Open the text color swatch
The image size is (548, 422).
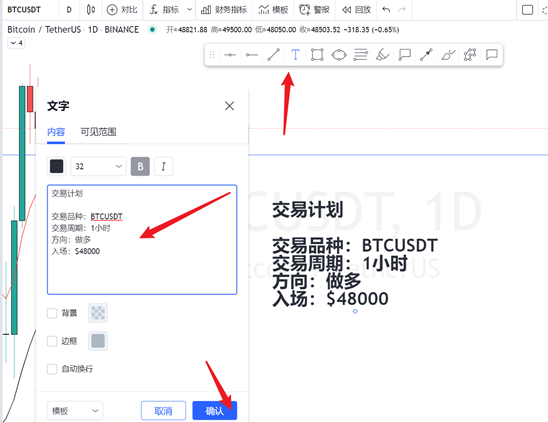57,166
